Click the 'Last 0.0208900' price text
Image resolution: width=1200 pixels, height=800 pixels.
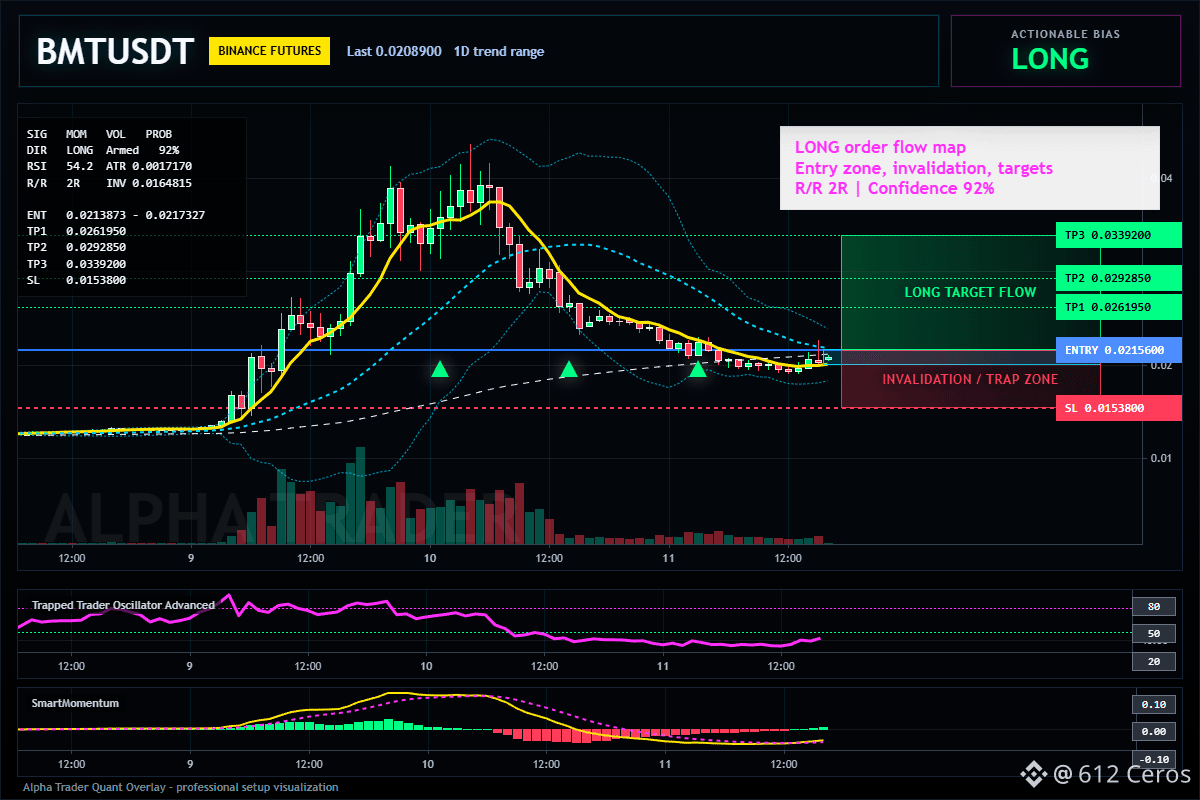(394, 51)
